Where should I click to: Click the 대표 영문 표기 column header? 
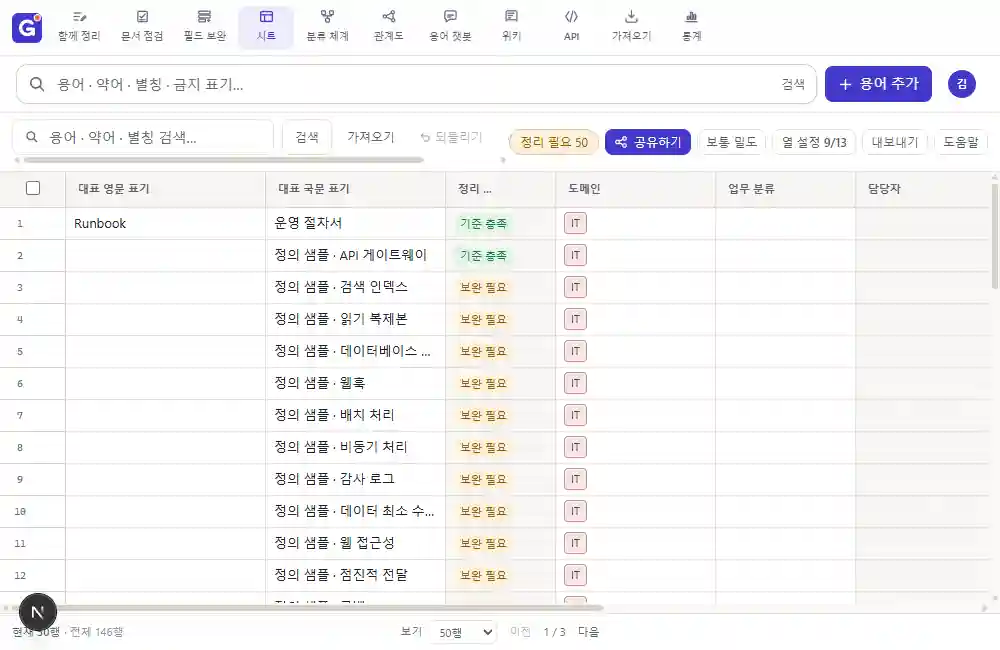coord(165,189)
